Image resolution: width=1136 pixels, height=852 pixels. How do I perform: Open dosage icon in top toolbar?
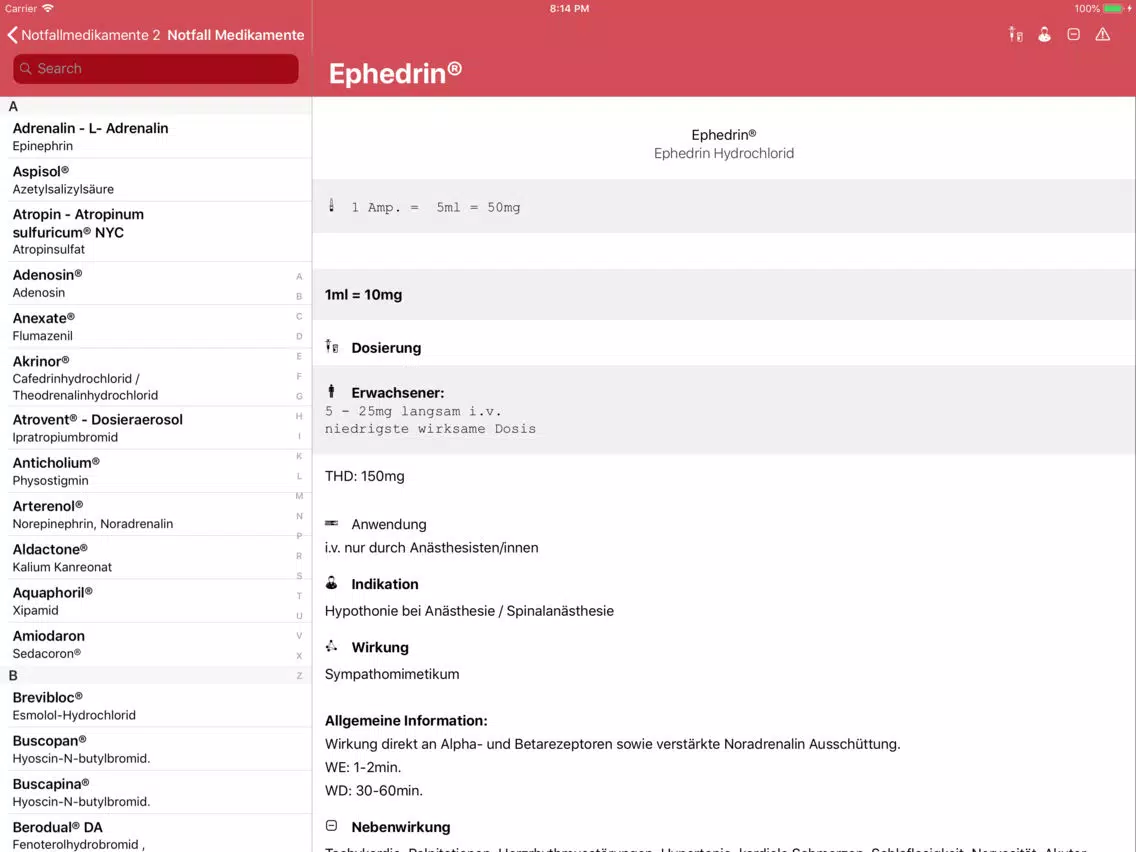(1016, 34)
